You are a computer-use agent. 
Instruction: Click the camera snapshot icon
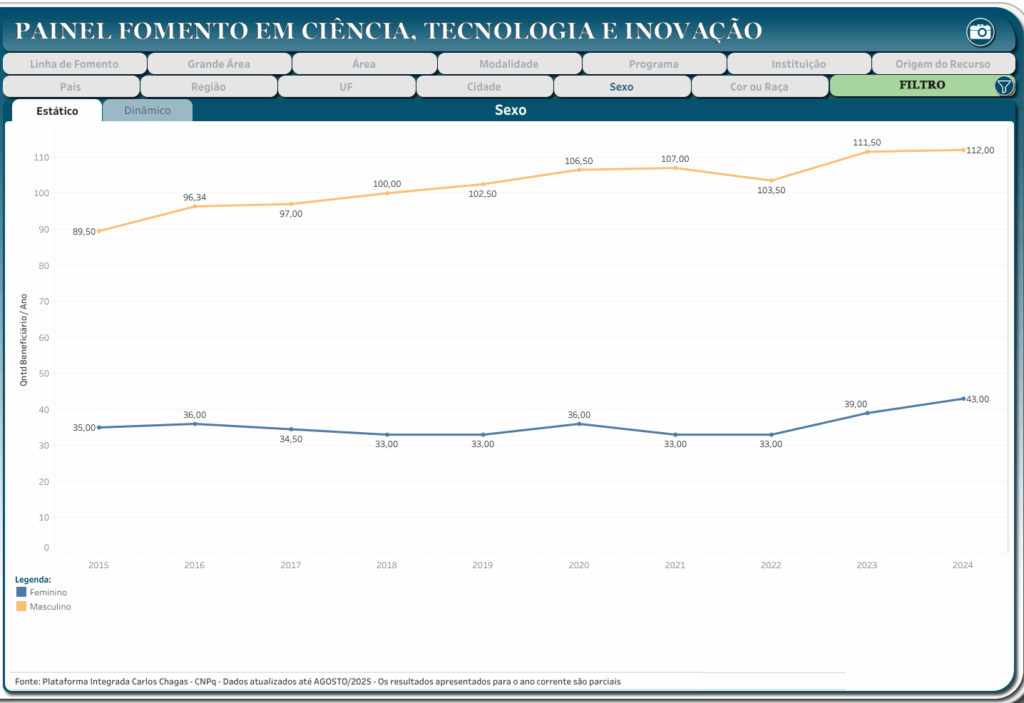(981, 32)
